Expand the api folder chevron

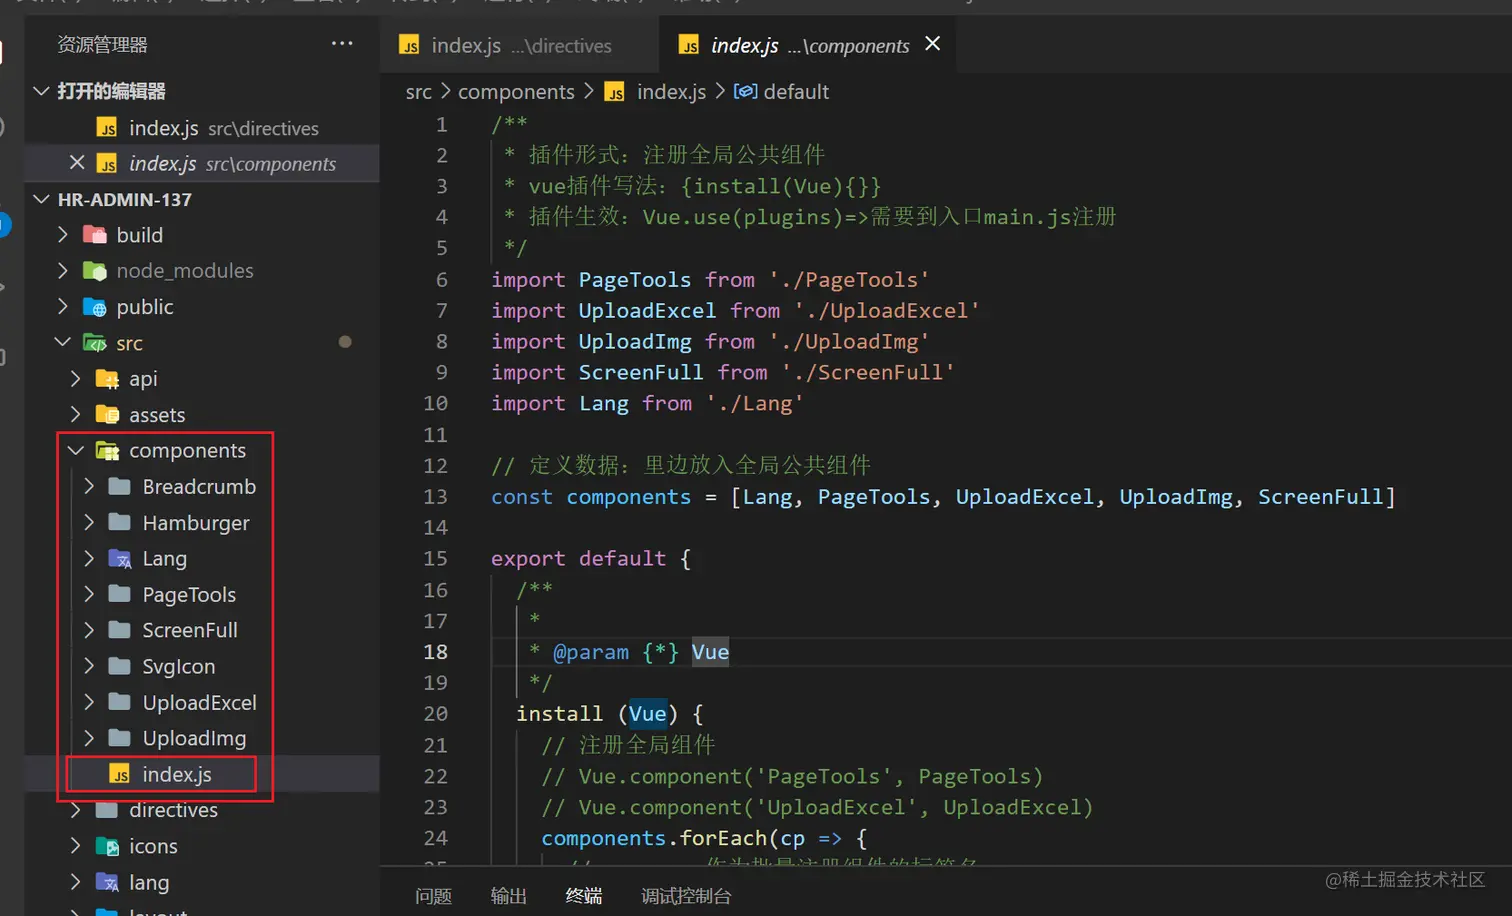pos(76,379)
